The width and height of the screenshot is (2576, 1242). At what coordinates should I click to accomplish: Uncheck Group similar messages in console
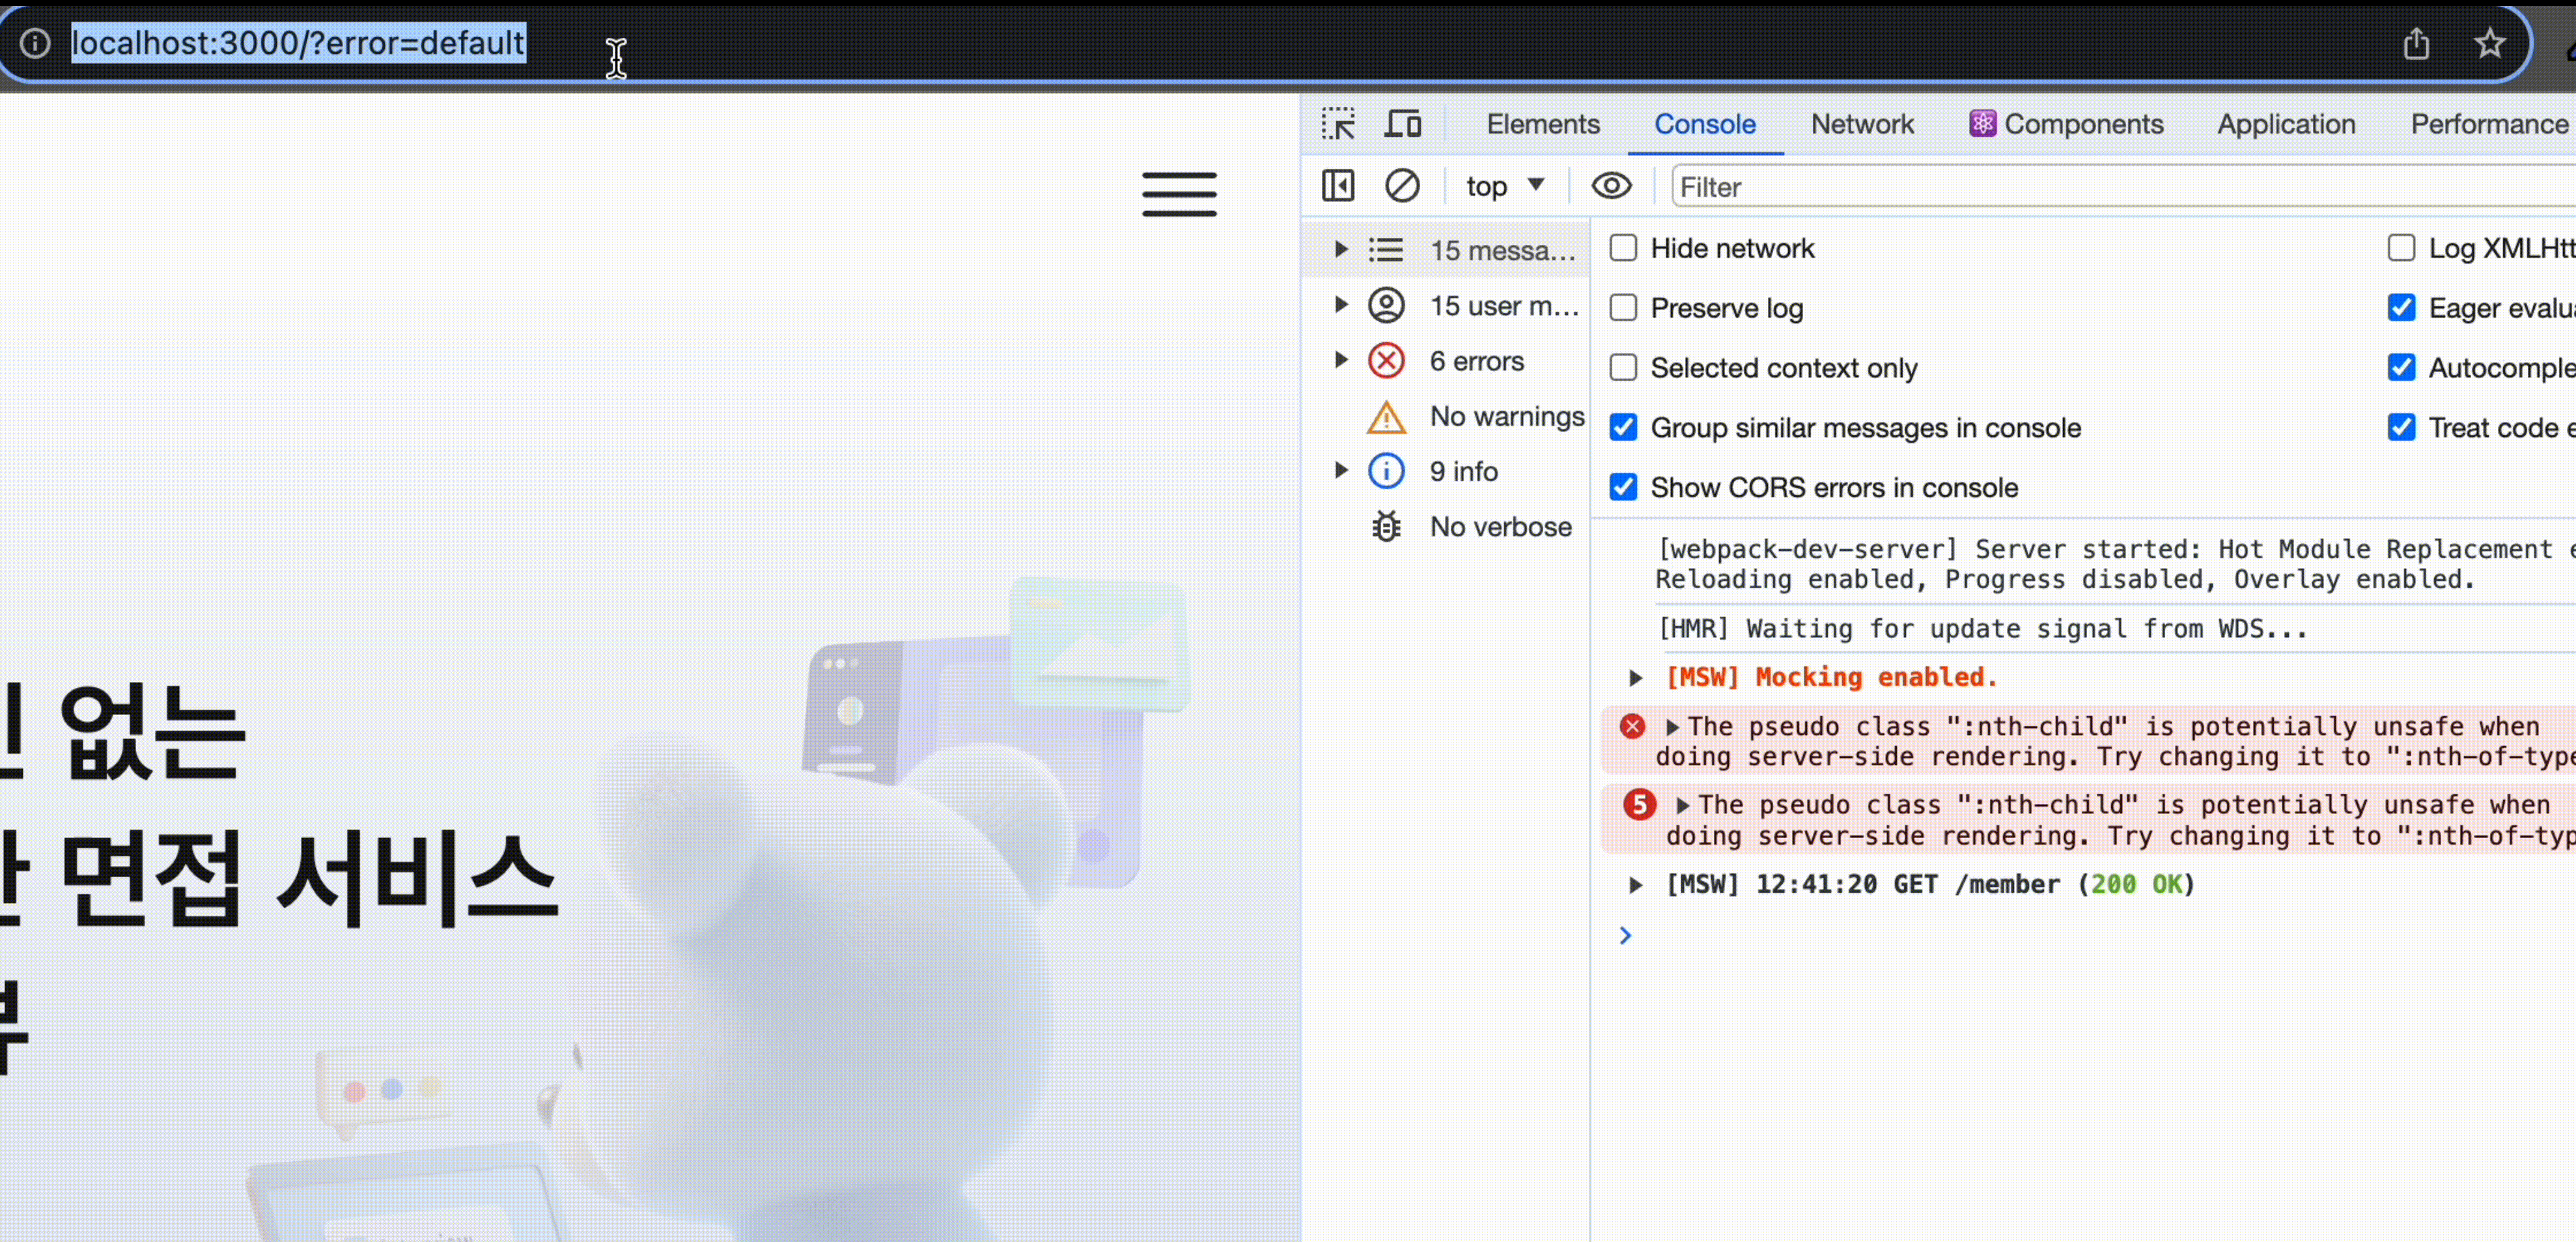click(x=1623, y=428)
